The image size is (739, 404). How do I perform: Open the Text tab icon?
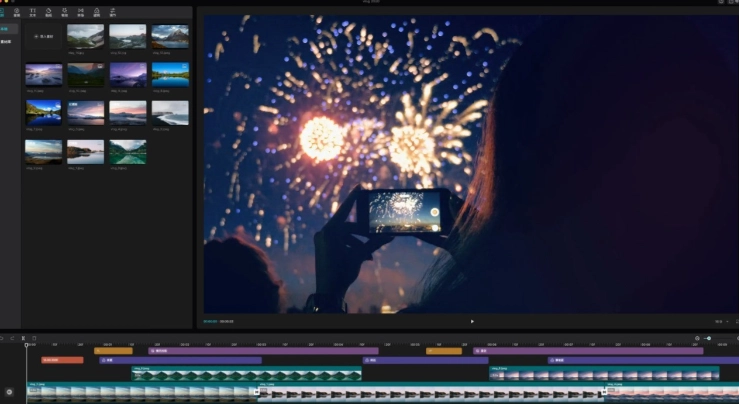pos(33,13)
